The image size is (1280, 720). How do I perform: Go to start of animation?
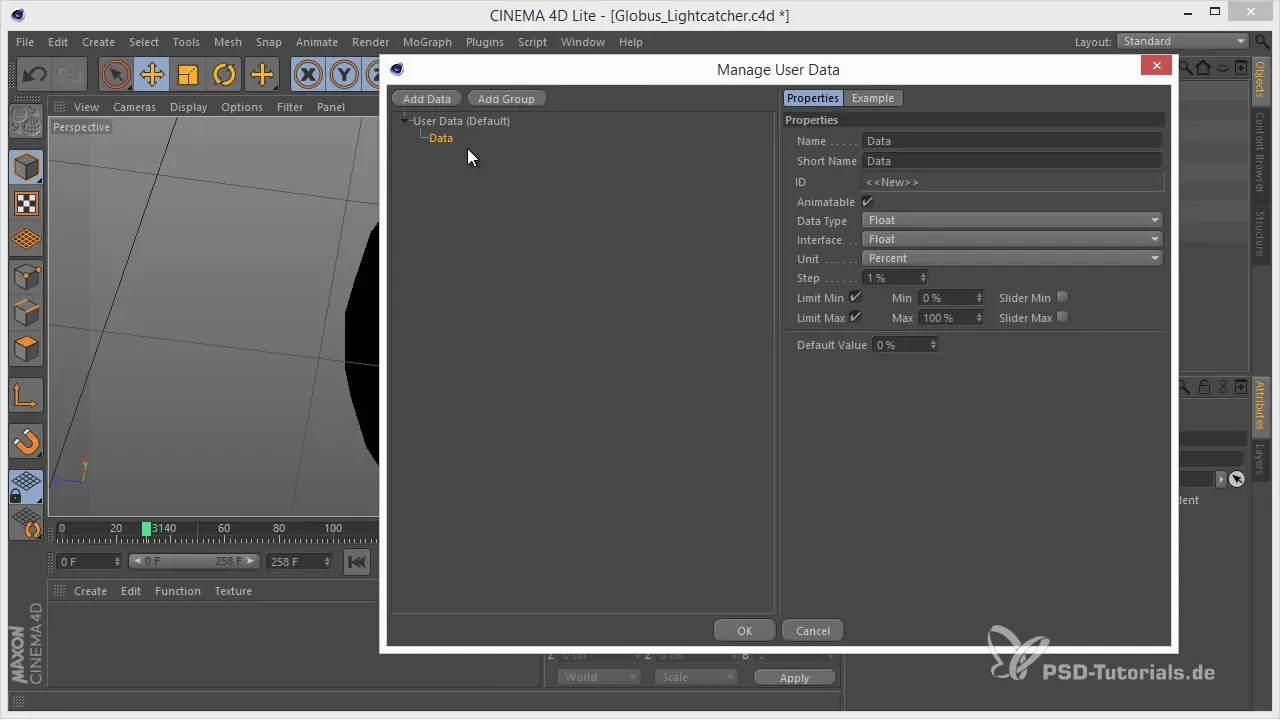point(356,562)
